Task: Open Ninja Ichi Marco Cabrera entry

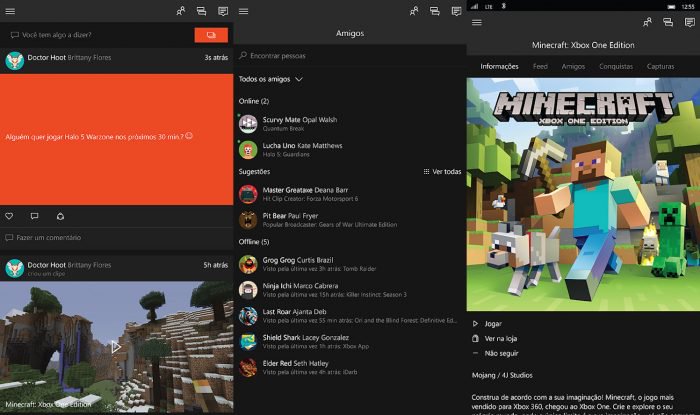Action: pyautogui.click(x=350, y=290)
